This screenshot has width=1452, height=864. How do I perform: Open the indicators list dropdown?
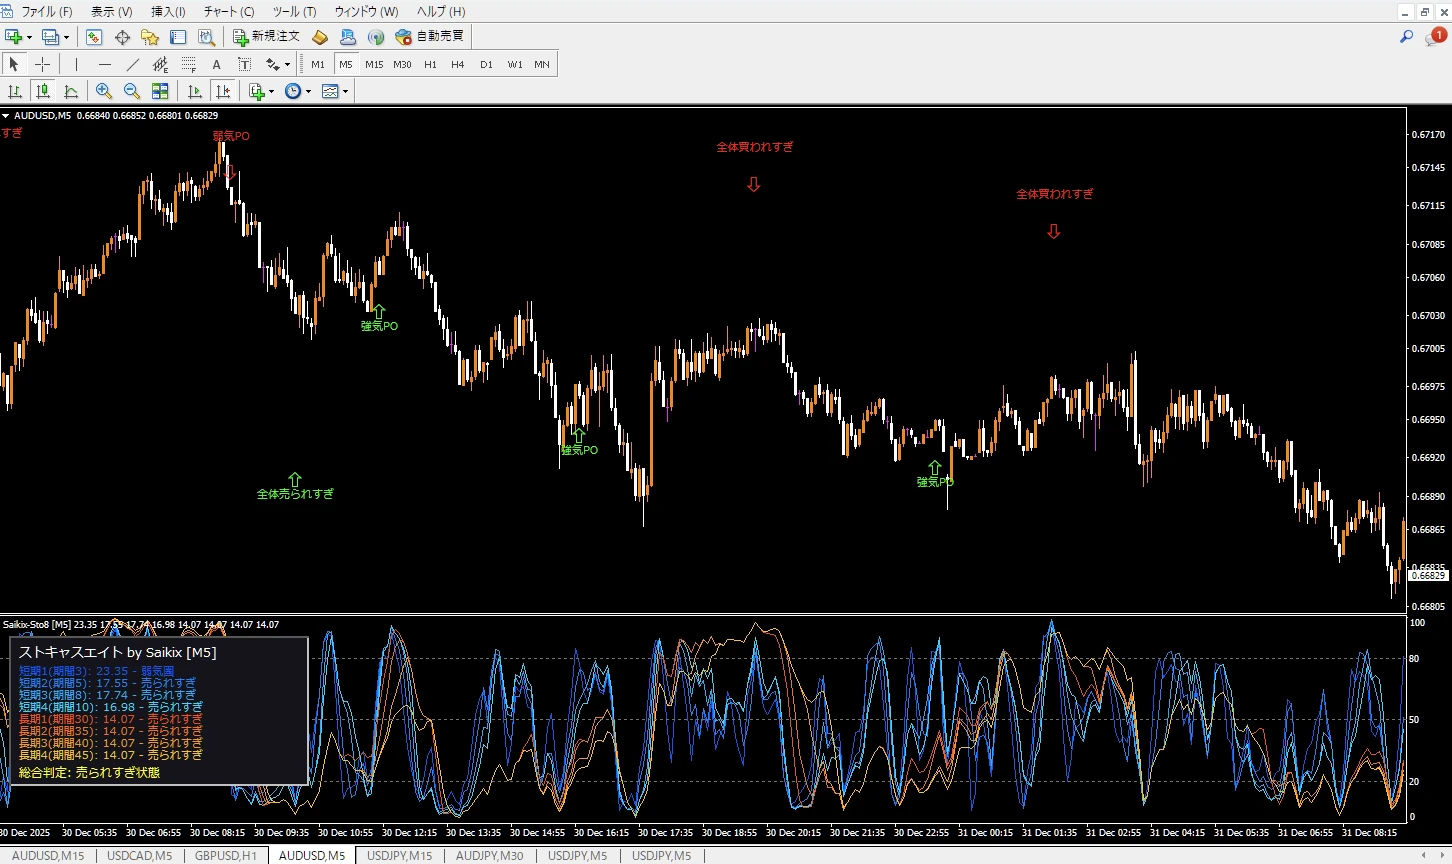click(x=271, y=91)
